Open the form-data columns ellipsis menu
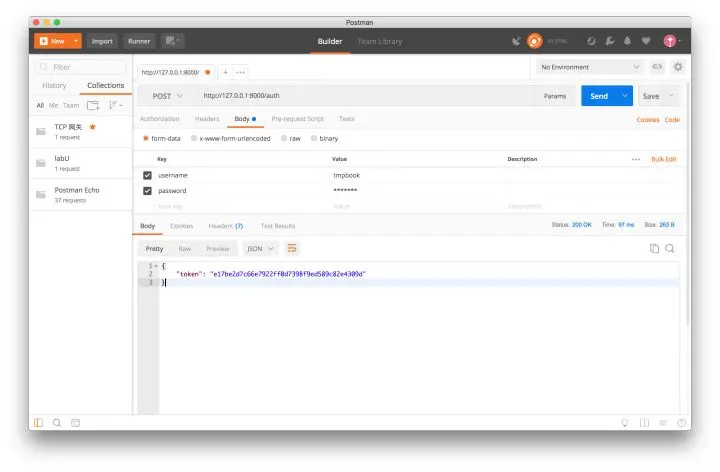 (636, 159)
